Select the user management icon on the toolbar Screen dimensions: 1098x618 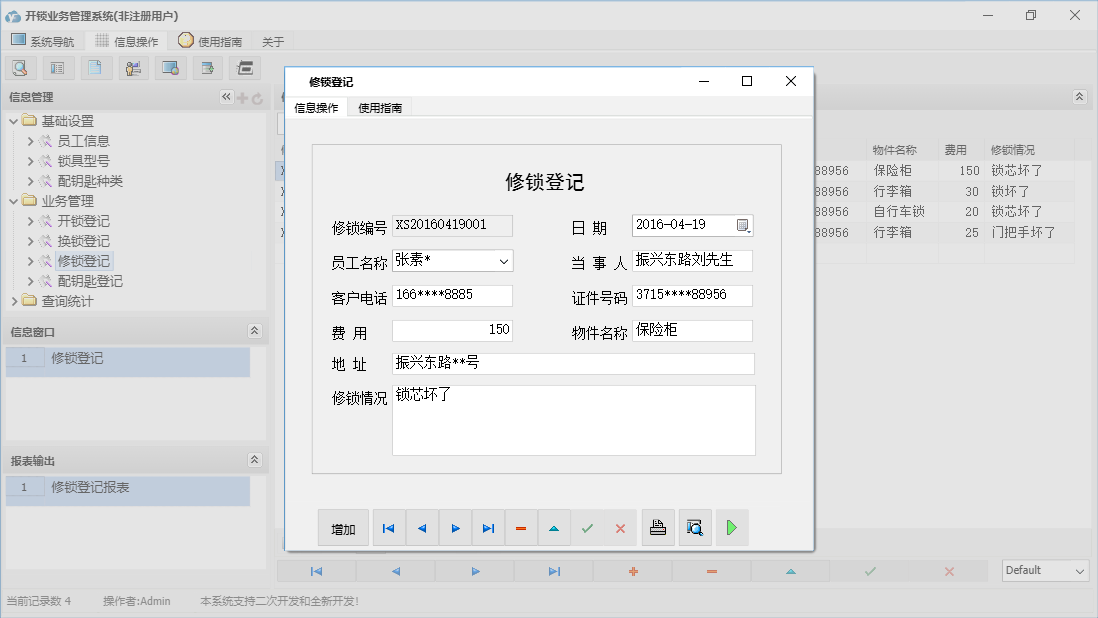click(133, 67)
